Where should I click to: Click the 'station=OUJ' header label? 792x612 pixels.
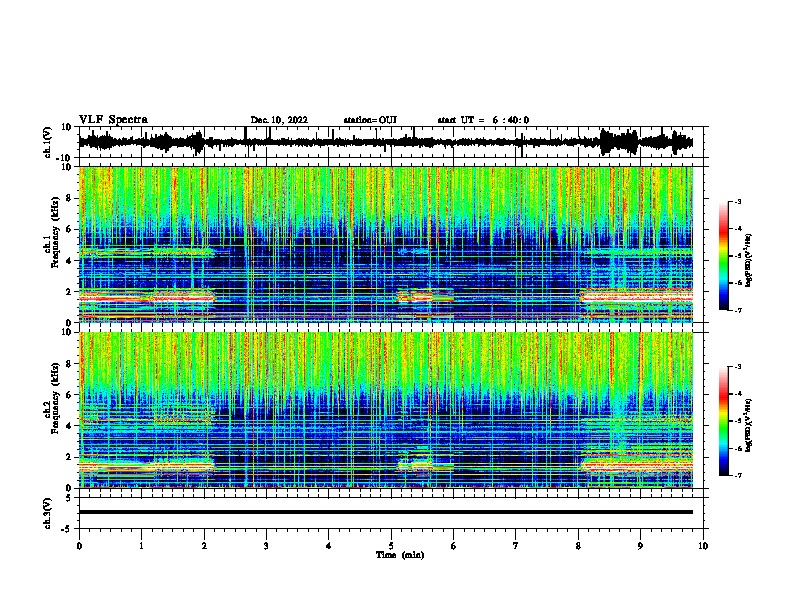(x=370, y=120)
